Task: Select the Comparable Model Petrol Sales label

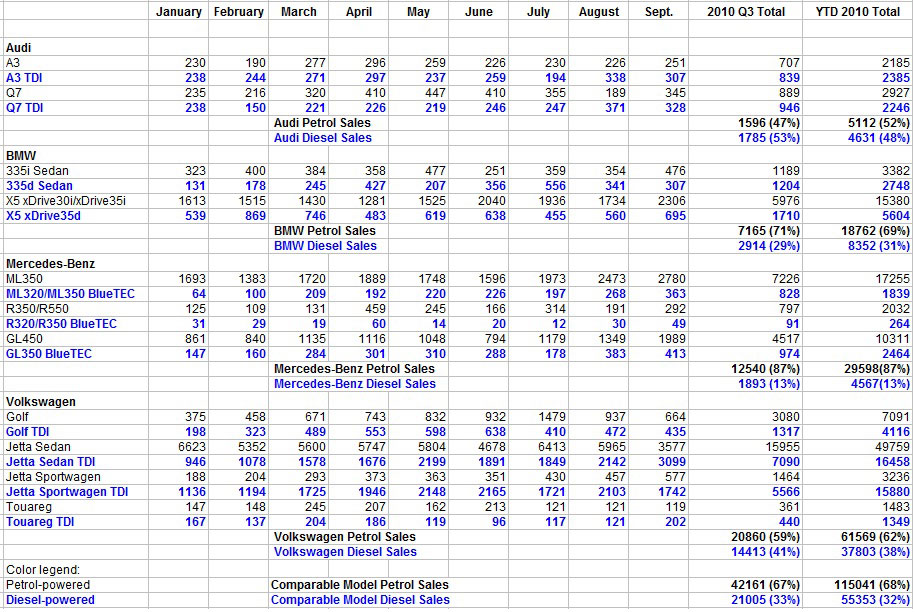Action: (359, 585)
